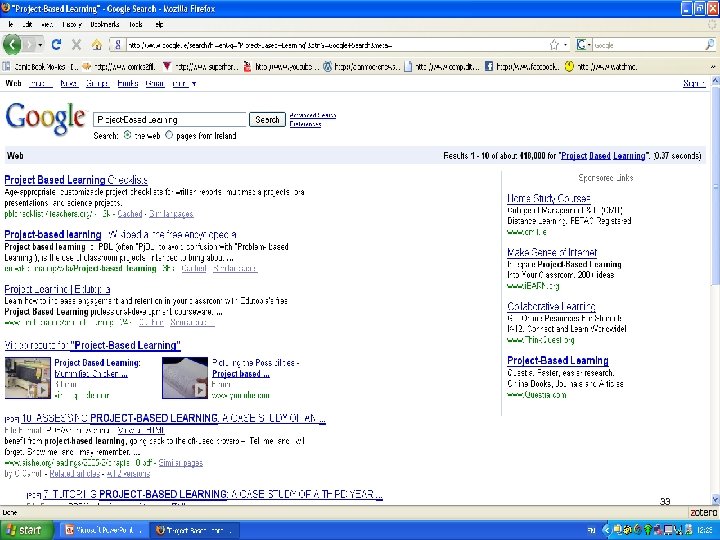Open Make Sense of Internet sponsored link
This screenshot has width=720, height=540.
point(552,252)
